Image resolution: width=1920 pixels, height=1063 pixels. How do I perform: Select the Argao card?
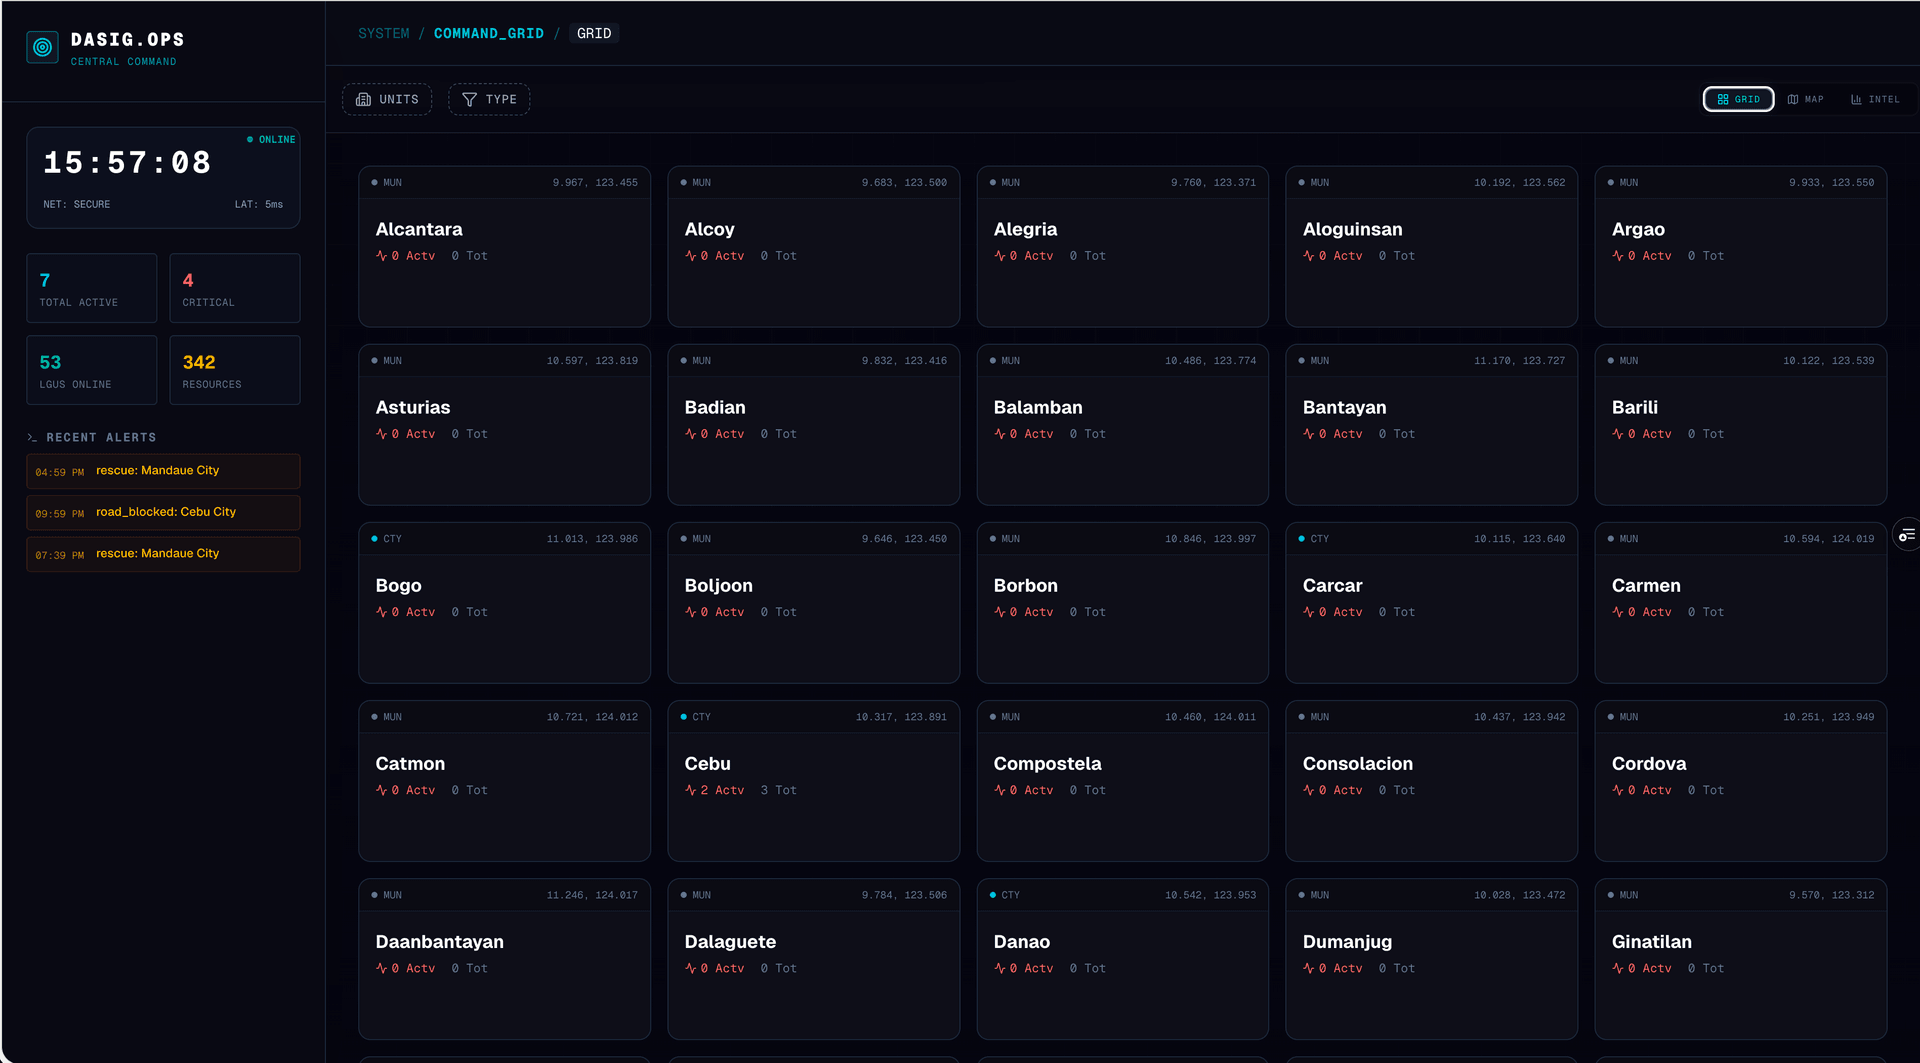click(1741, 247)
